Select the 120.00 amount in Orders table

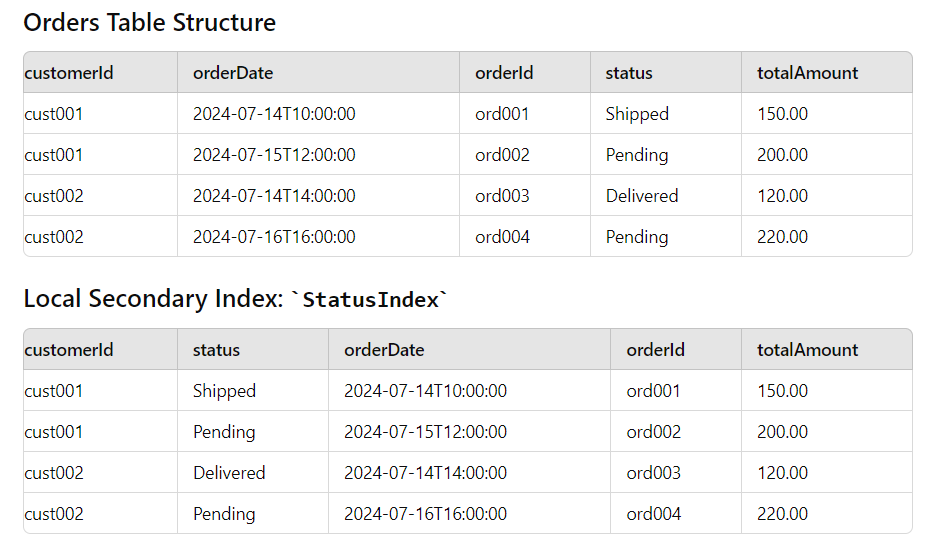coord(782,196)
